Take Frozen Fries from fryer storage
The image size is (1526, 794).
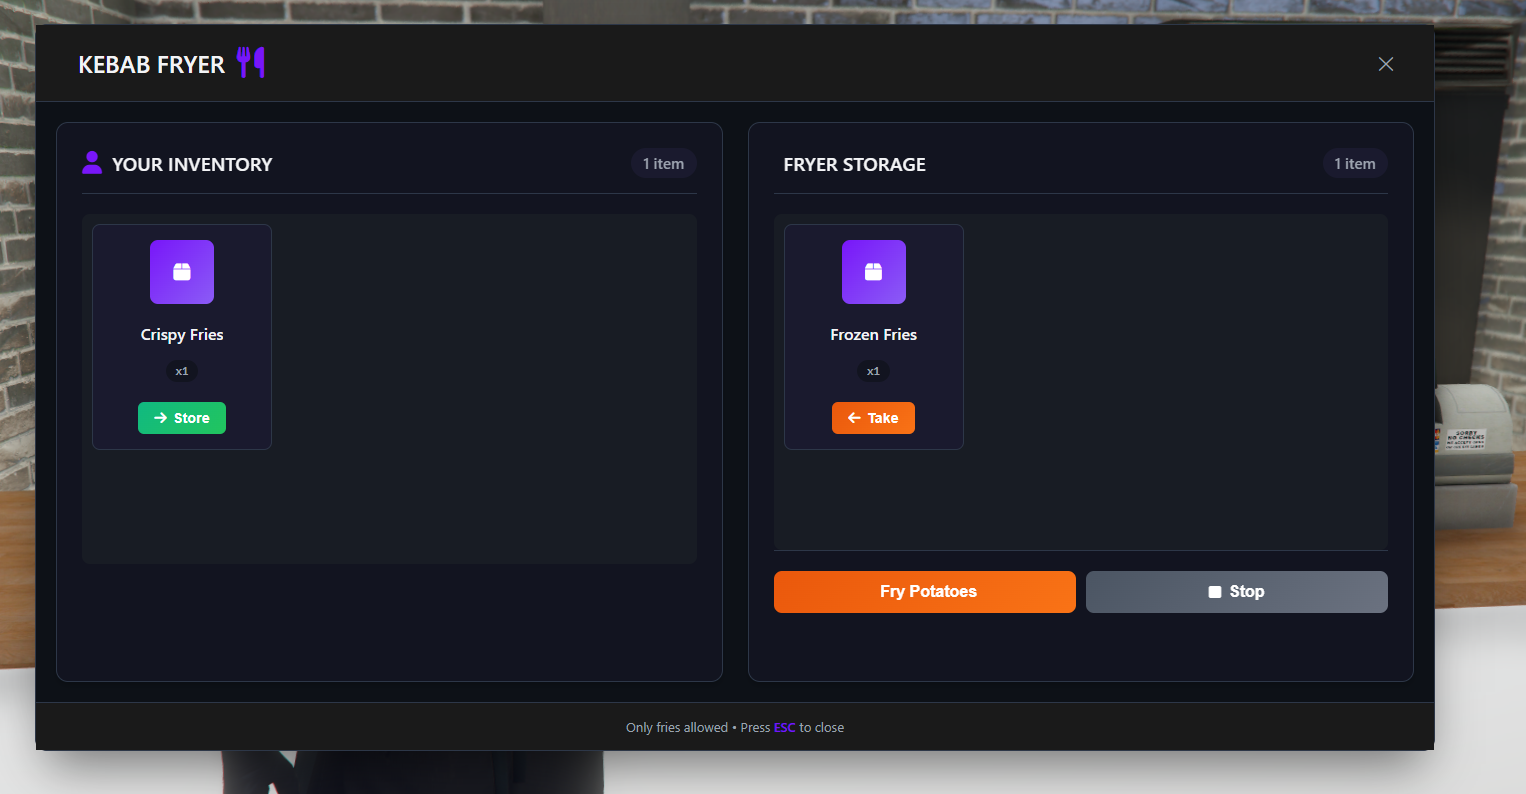[873, 418]
